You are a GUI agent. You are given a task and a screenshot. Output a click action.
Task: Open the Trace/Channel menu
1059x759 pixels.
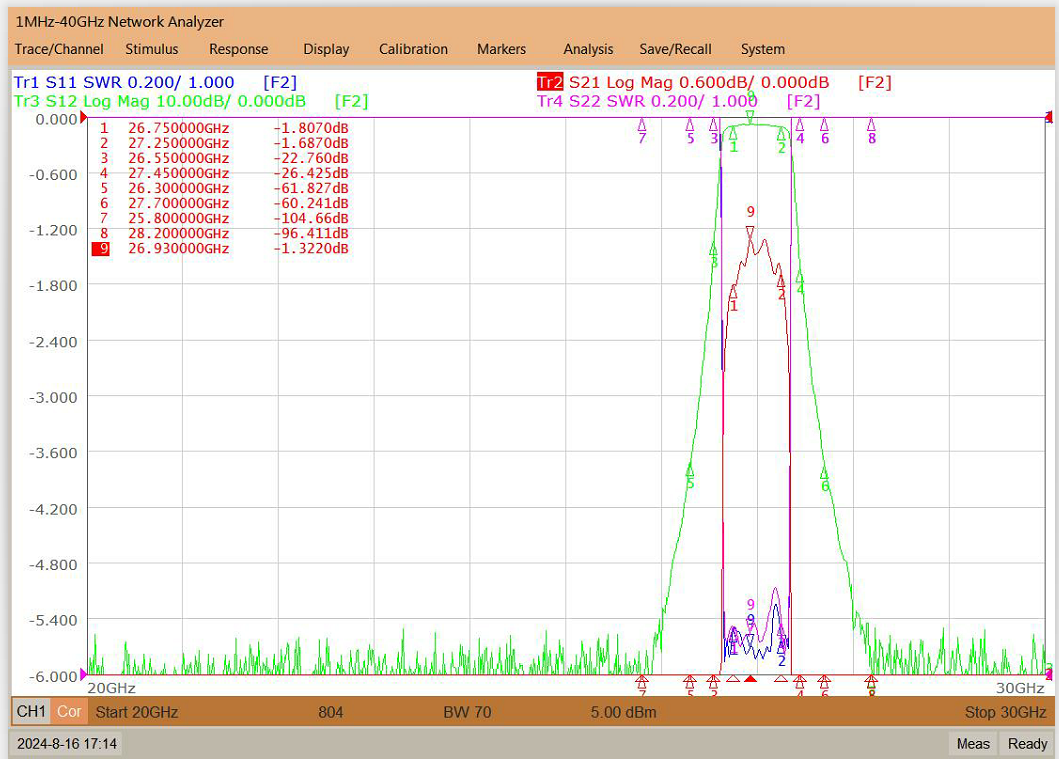pos(59,49)
